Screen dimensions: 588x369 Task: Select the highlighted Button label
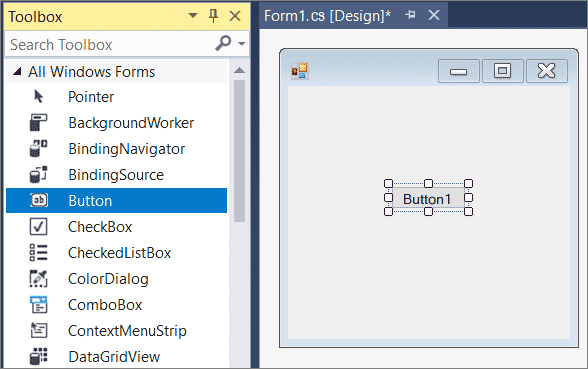click(x=90, y=201)
